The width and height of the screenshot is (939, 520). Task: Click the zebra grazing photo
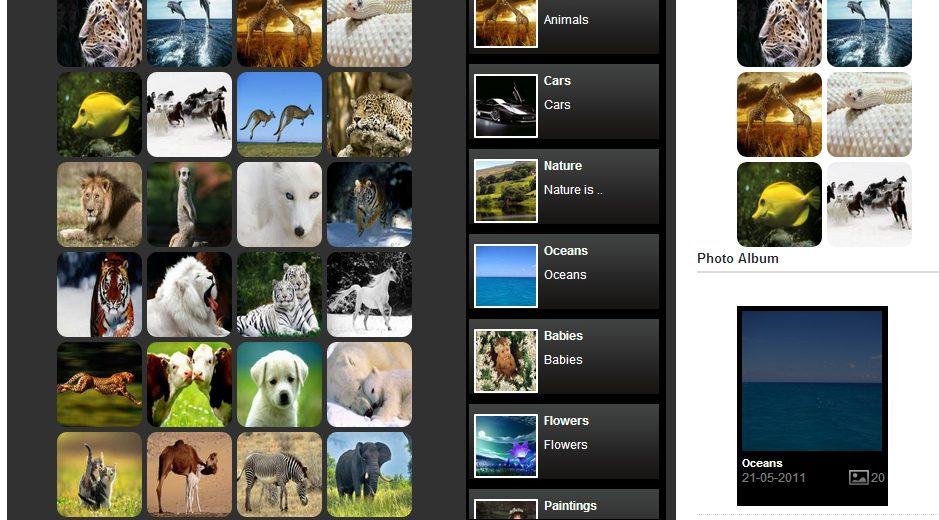tap(280, 474)
